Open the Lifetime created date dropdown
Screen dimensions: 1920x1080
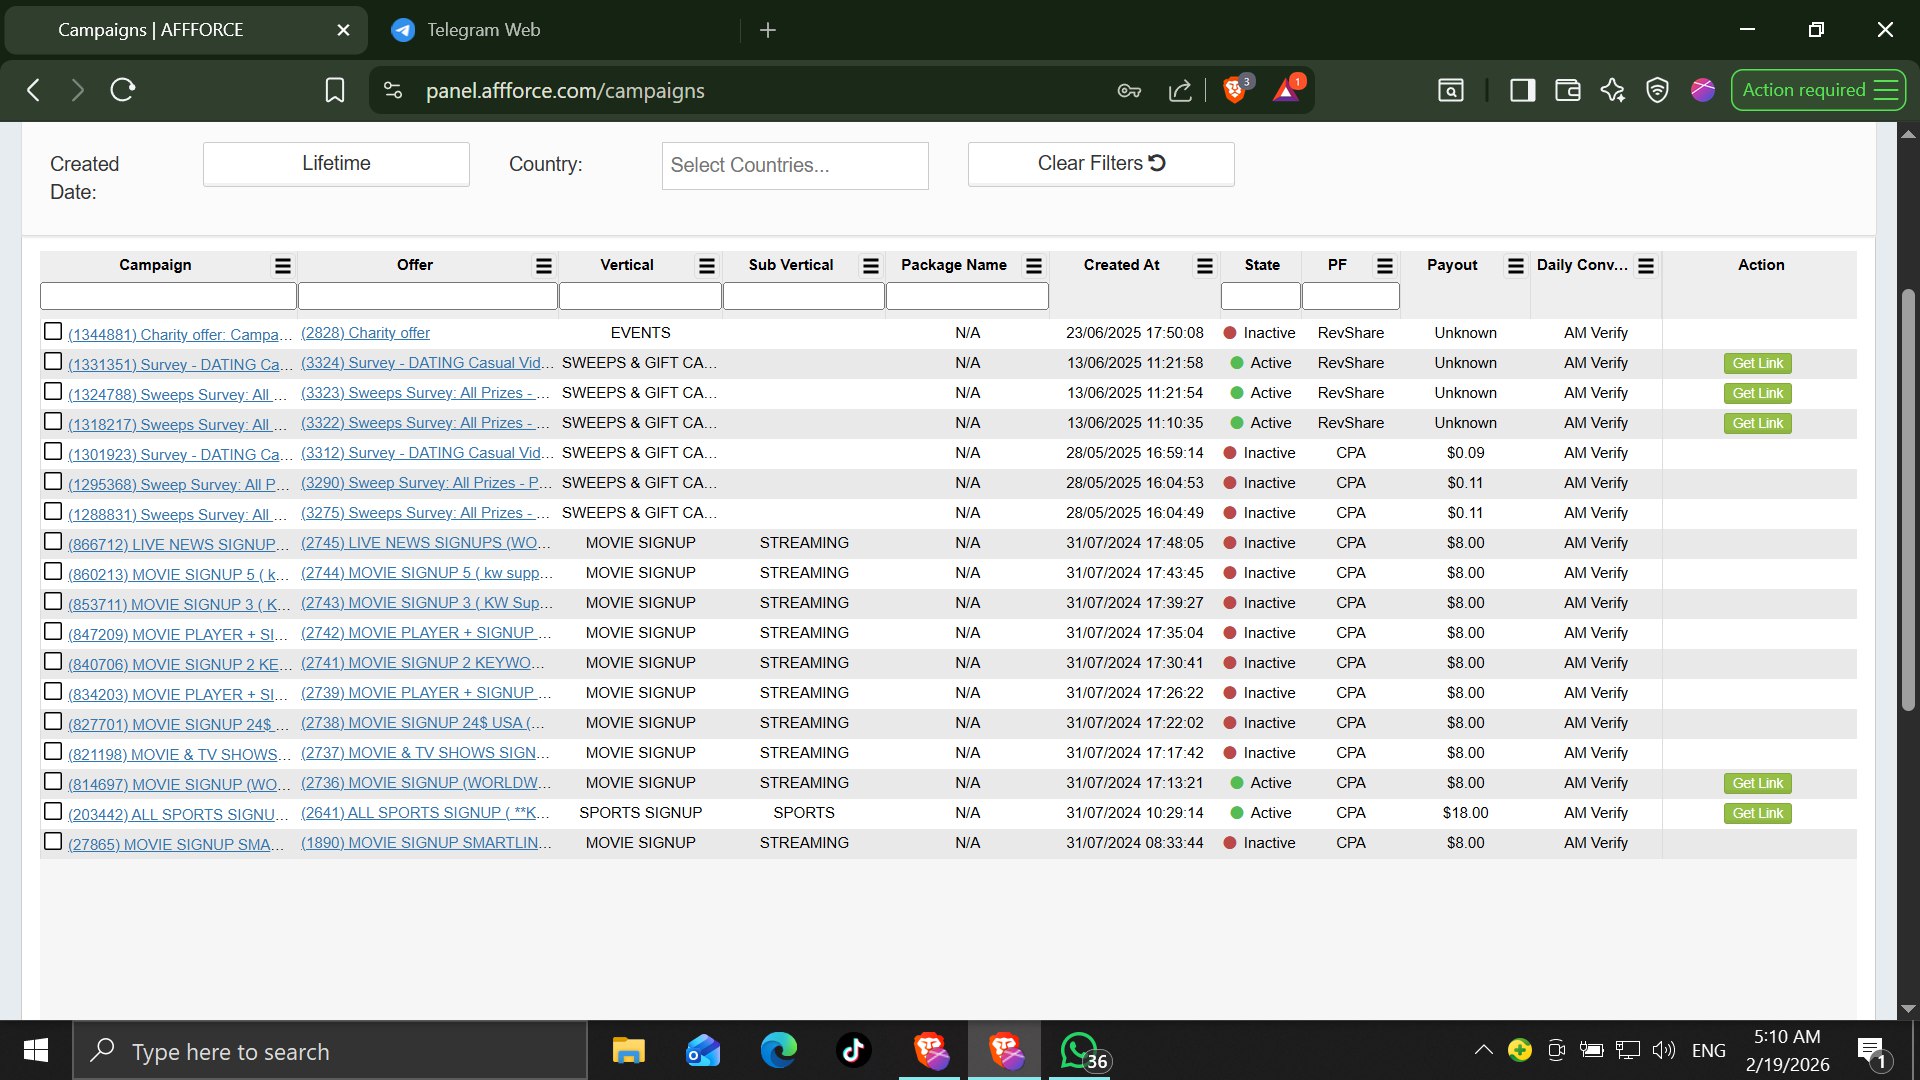[x=336, y=163]
